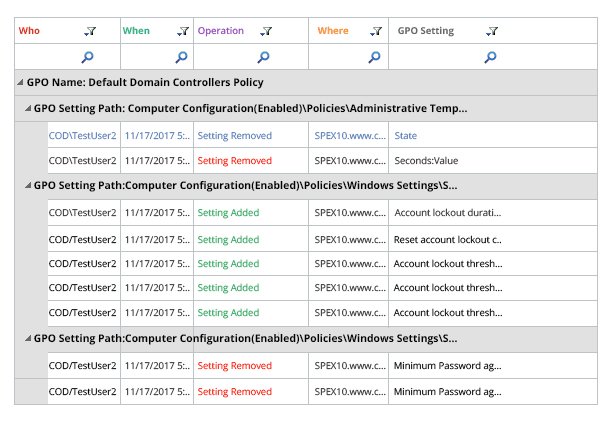This screenshot has width=612, height=430.
Task: Click COD\TestUser2 in Account lockout durati... row
Action: 83,213
